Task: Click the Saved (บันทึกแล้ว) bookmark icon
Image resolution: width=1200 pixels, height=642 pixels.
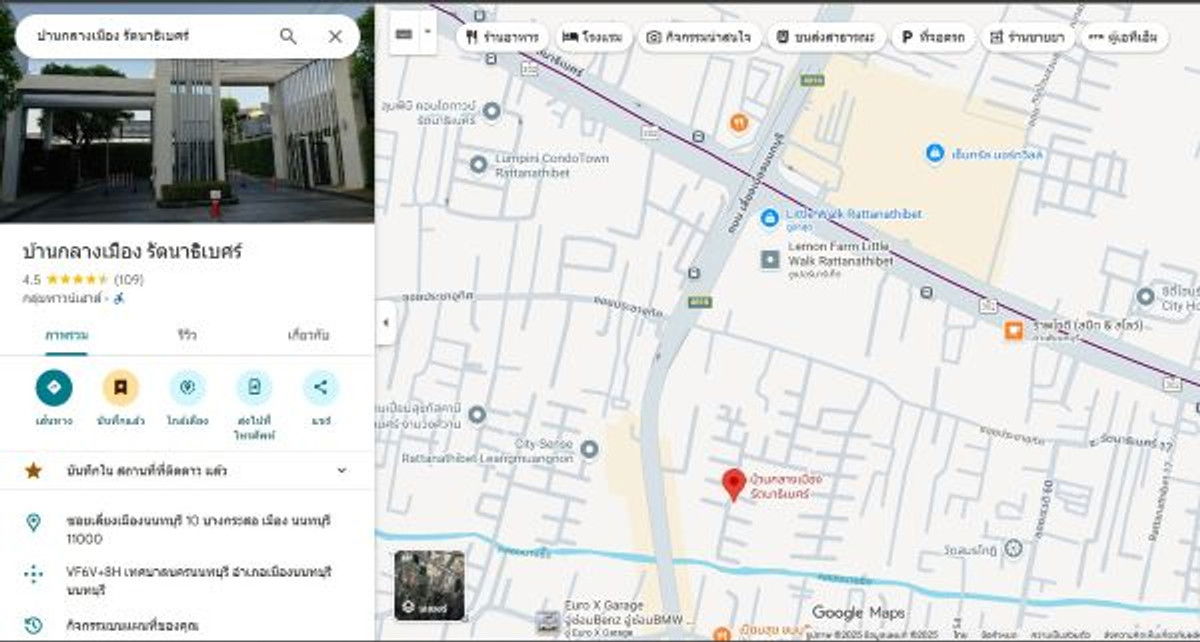Action: click(120, 388)
